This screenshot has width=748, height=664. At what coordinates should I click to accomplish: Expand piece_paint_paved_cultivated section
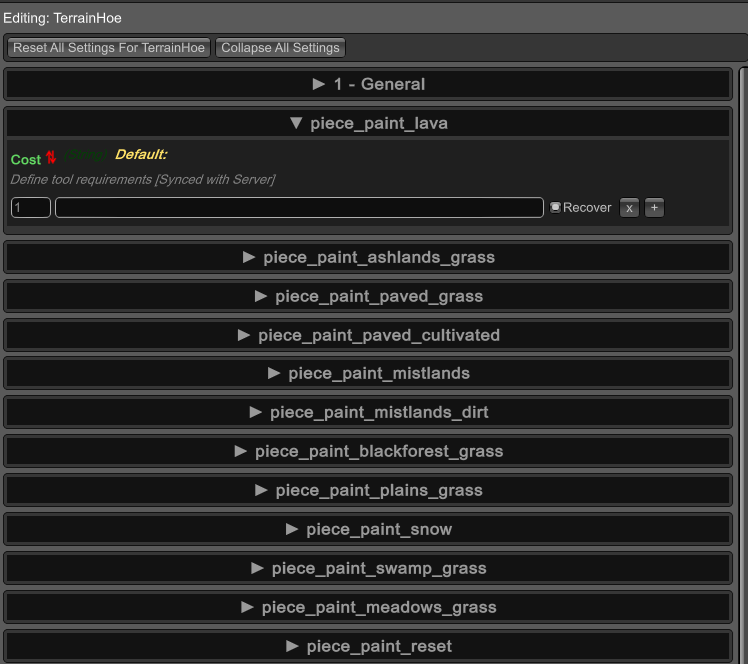tap(368, 335)
